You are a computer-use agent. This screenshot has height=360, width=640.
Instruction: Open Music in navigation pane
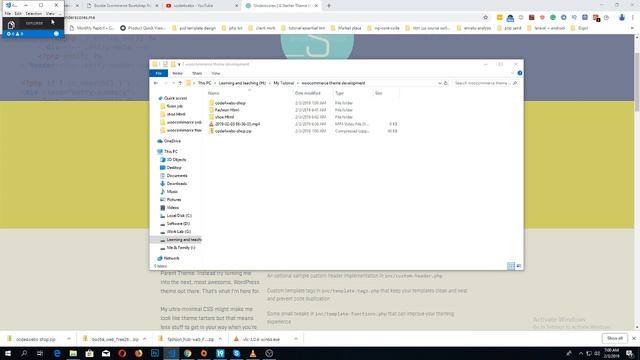click(172, 192)
